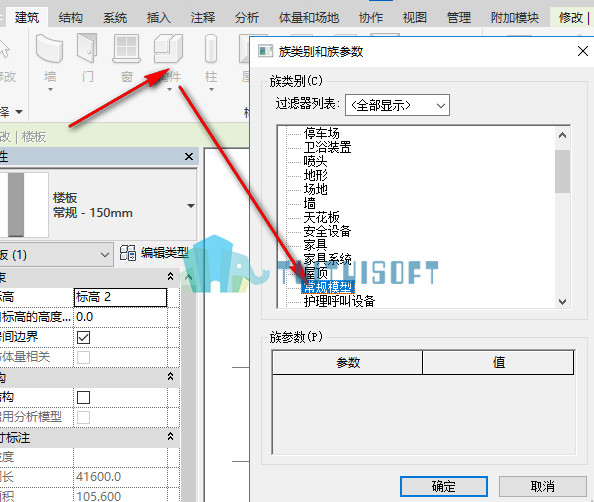
Task: Click the category list scrollbar thumb
Action: 563,171
